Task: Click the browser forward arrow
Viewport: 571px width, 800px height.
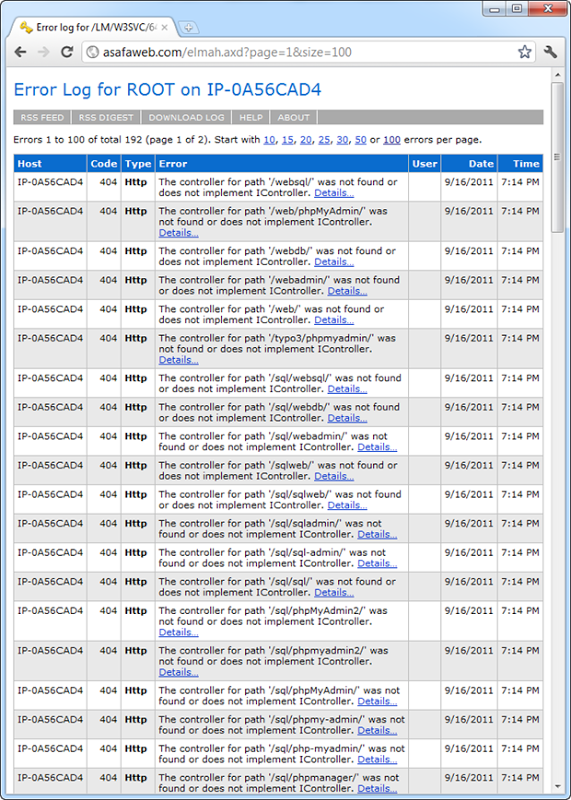Action: (43, 52)
